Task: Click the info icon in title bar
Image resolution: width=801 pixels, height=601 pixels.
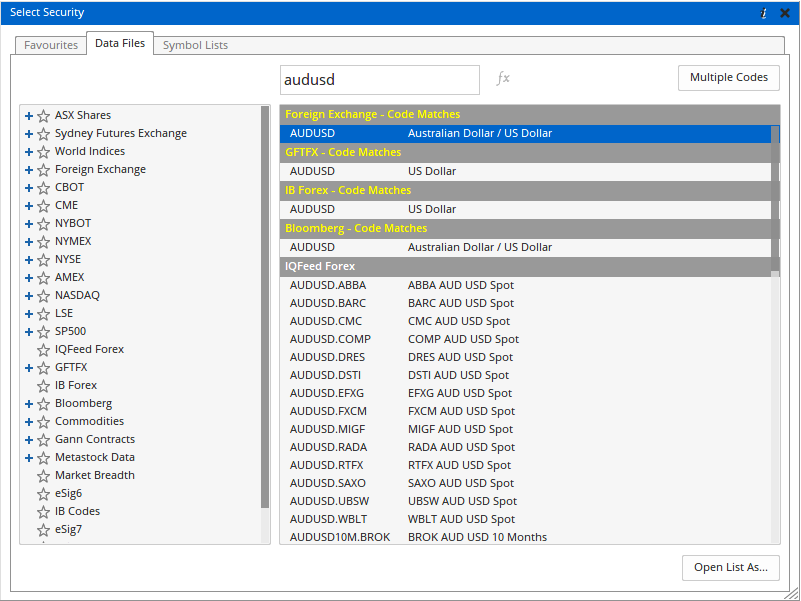Action: 763,13
